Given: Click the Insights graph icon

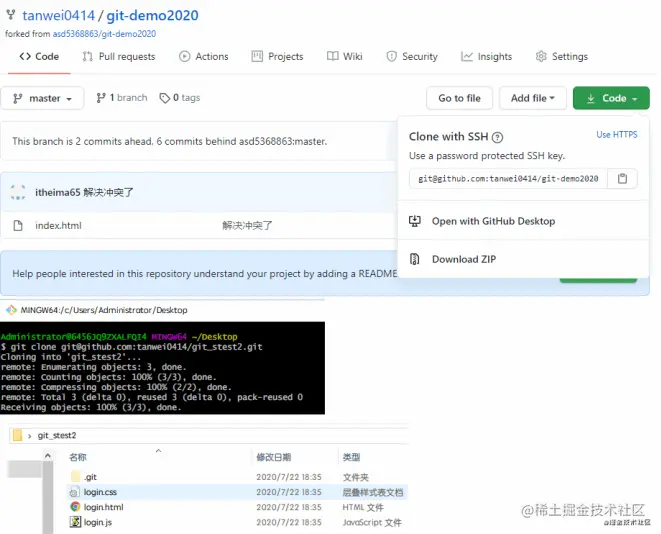Looking at the screenshot, I should 467,56.
